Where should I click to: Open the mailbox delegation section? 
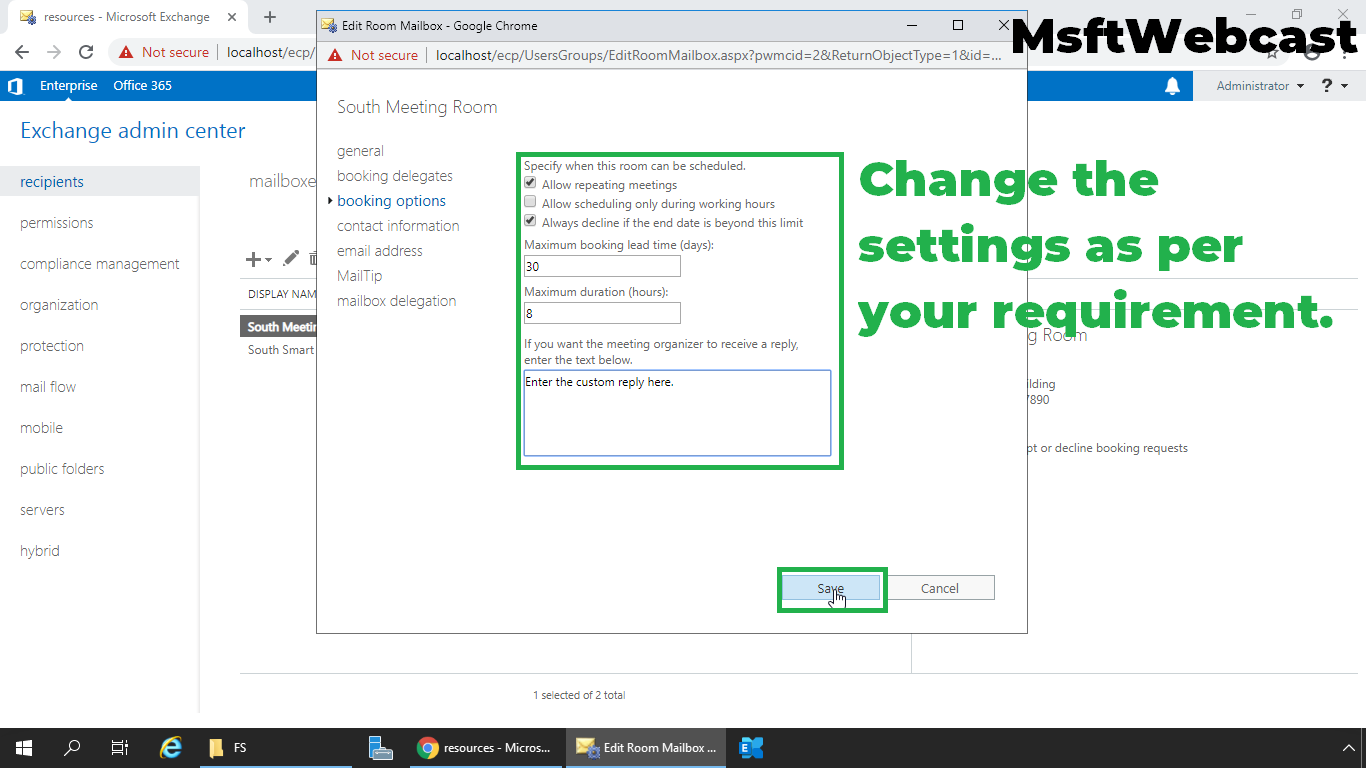click(397, 301)
